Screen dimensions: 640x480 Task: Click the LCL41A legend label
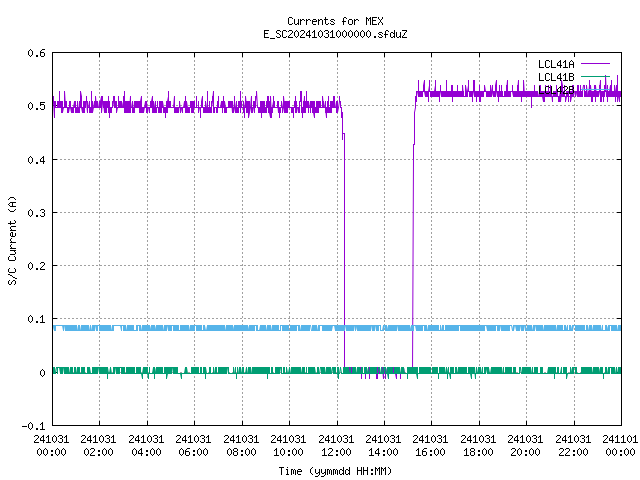pos(556,64)
